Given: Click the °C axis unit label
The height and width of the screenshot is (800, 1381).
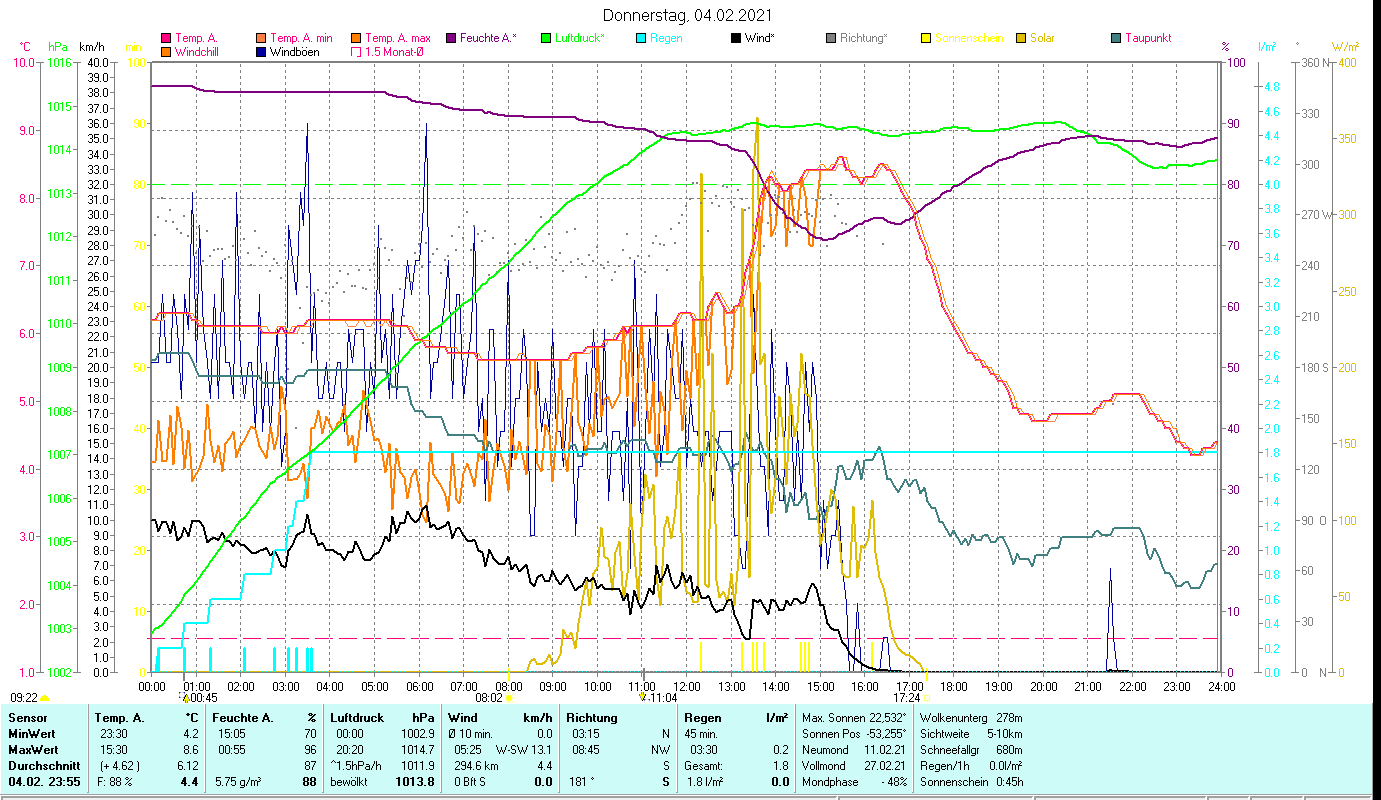Looking at the screenshot, I should pyautogui.click(x=25, y=47).
